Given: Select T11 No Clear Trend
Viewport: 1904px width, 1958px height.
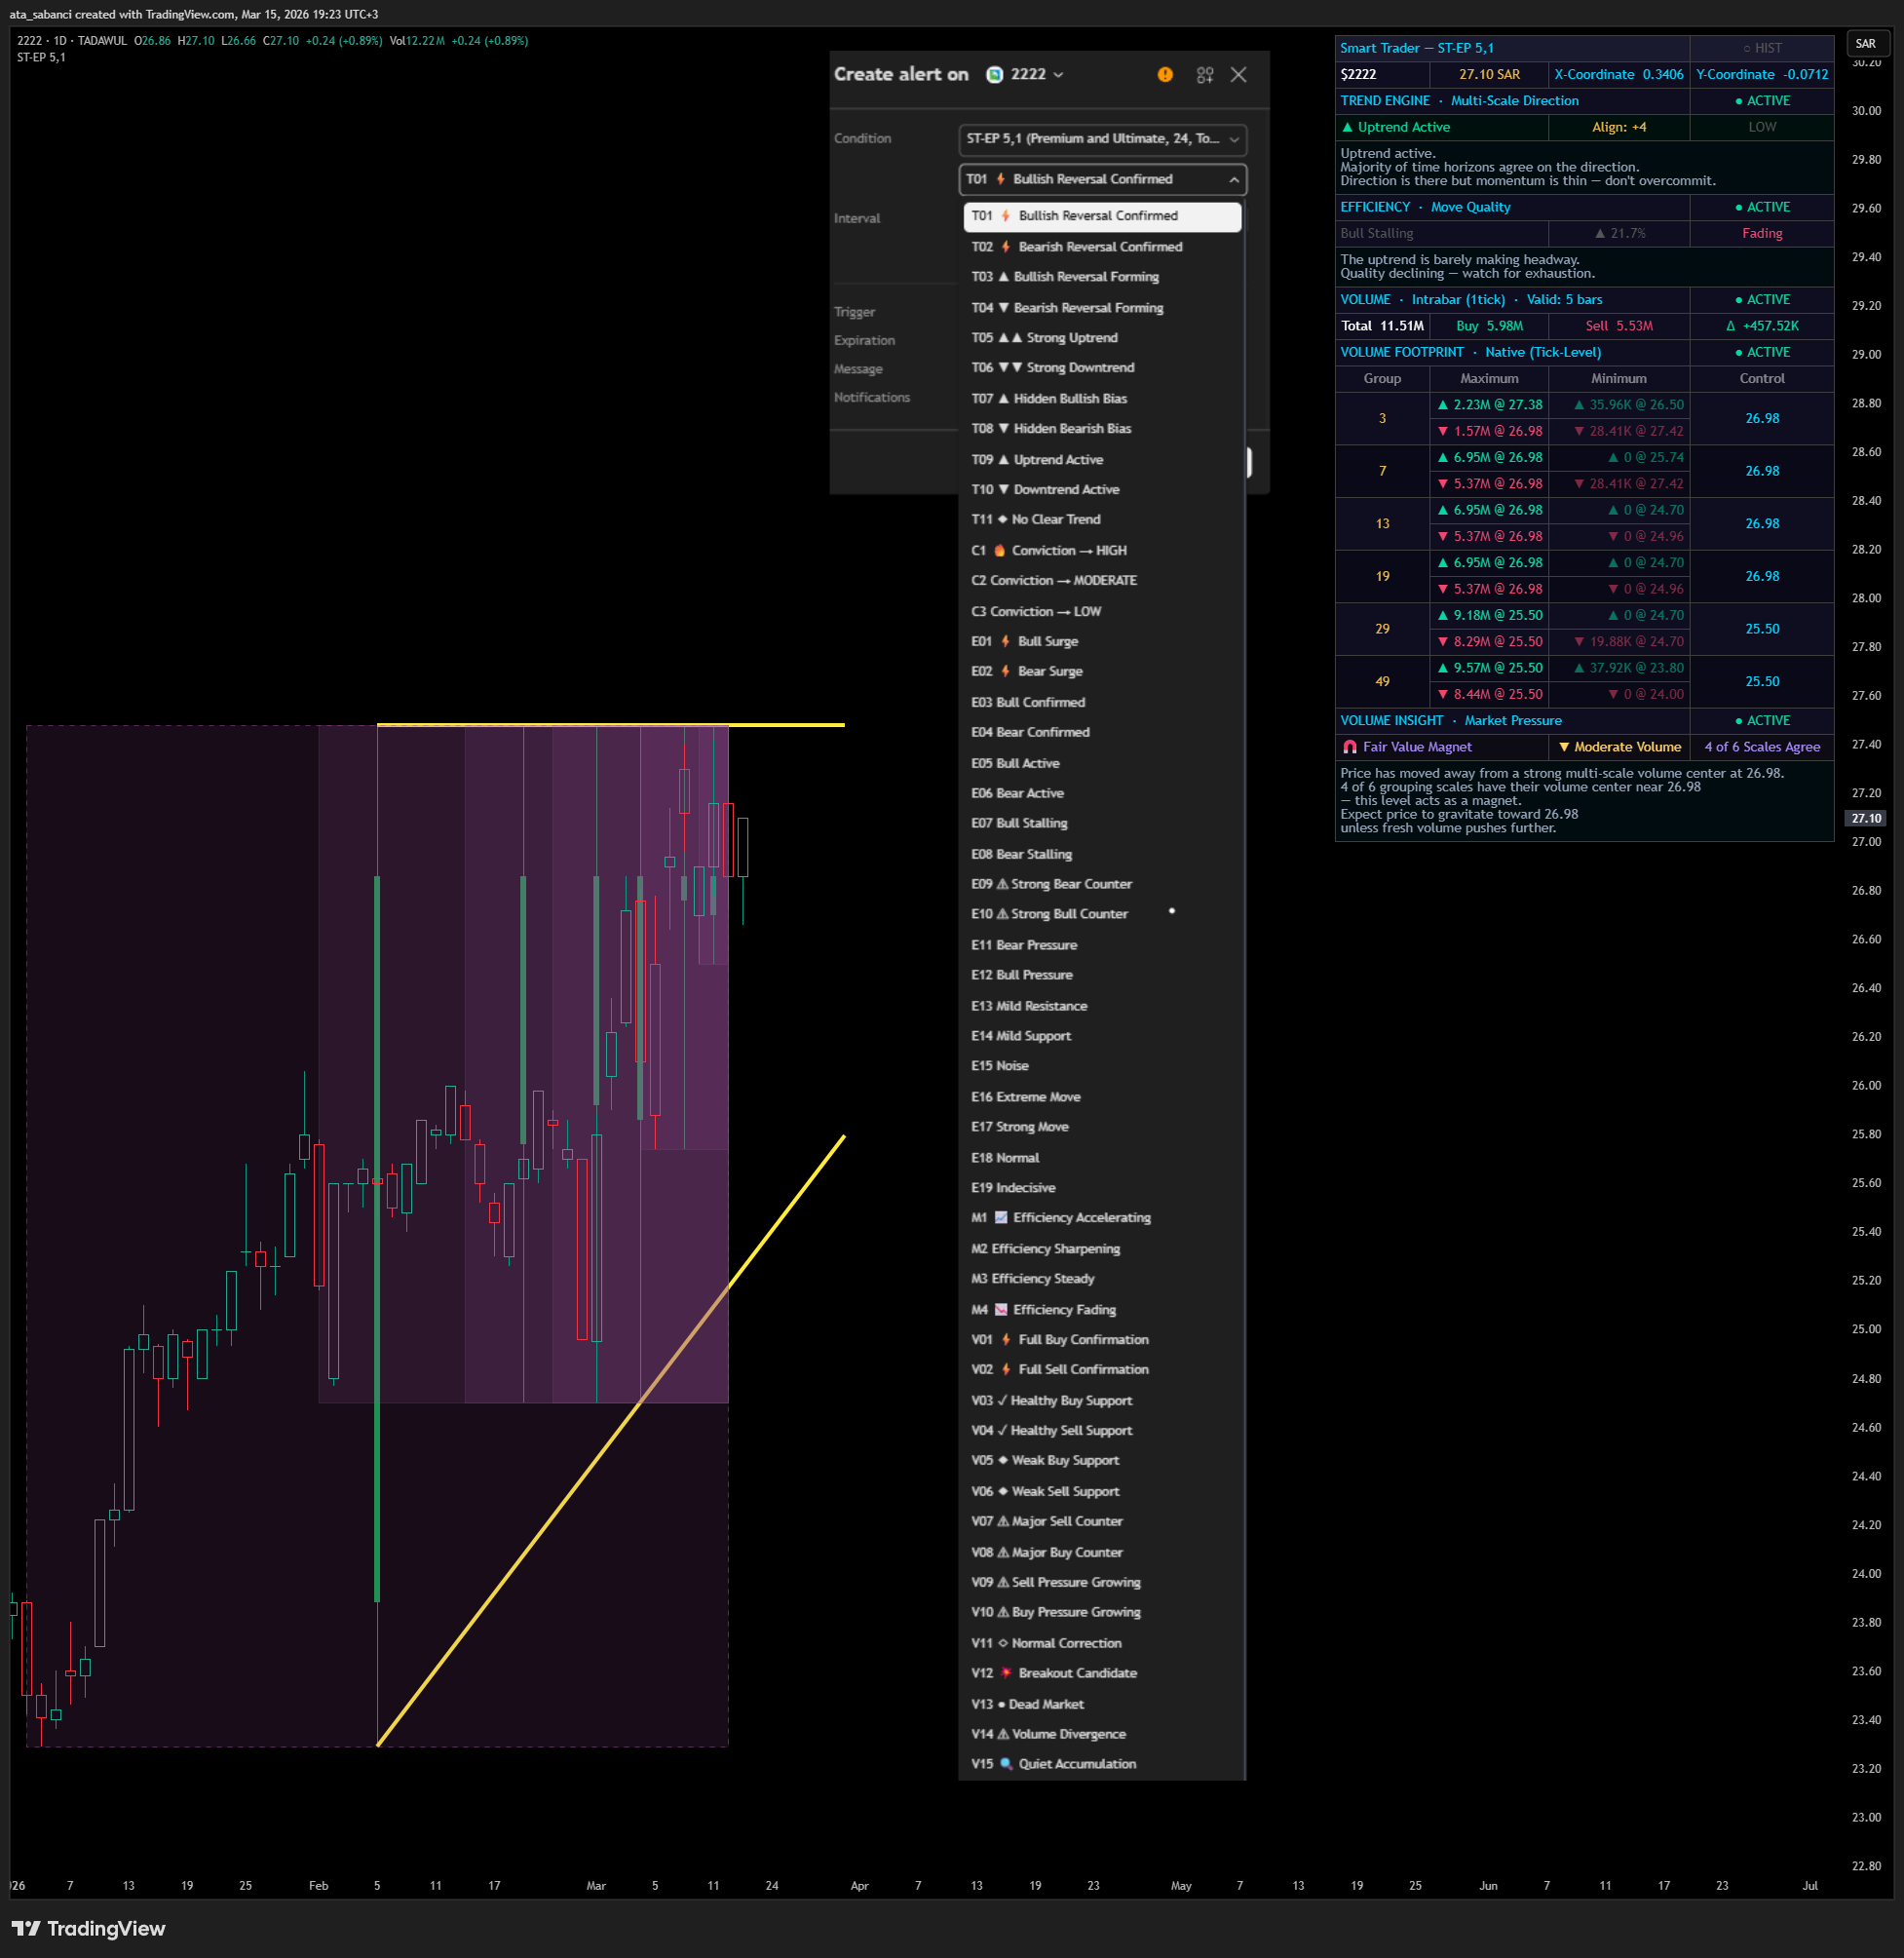Looking at the screenshot, I should [x=1102, y=520].
